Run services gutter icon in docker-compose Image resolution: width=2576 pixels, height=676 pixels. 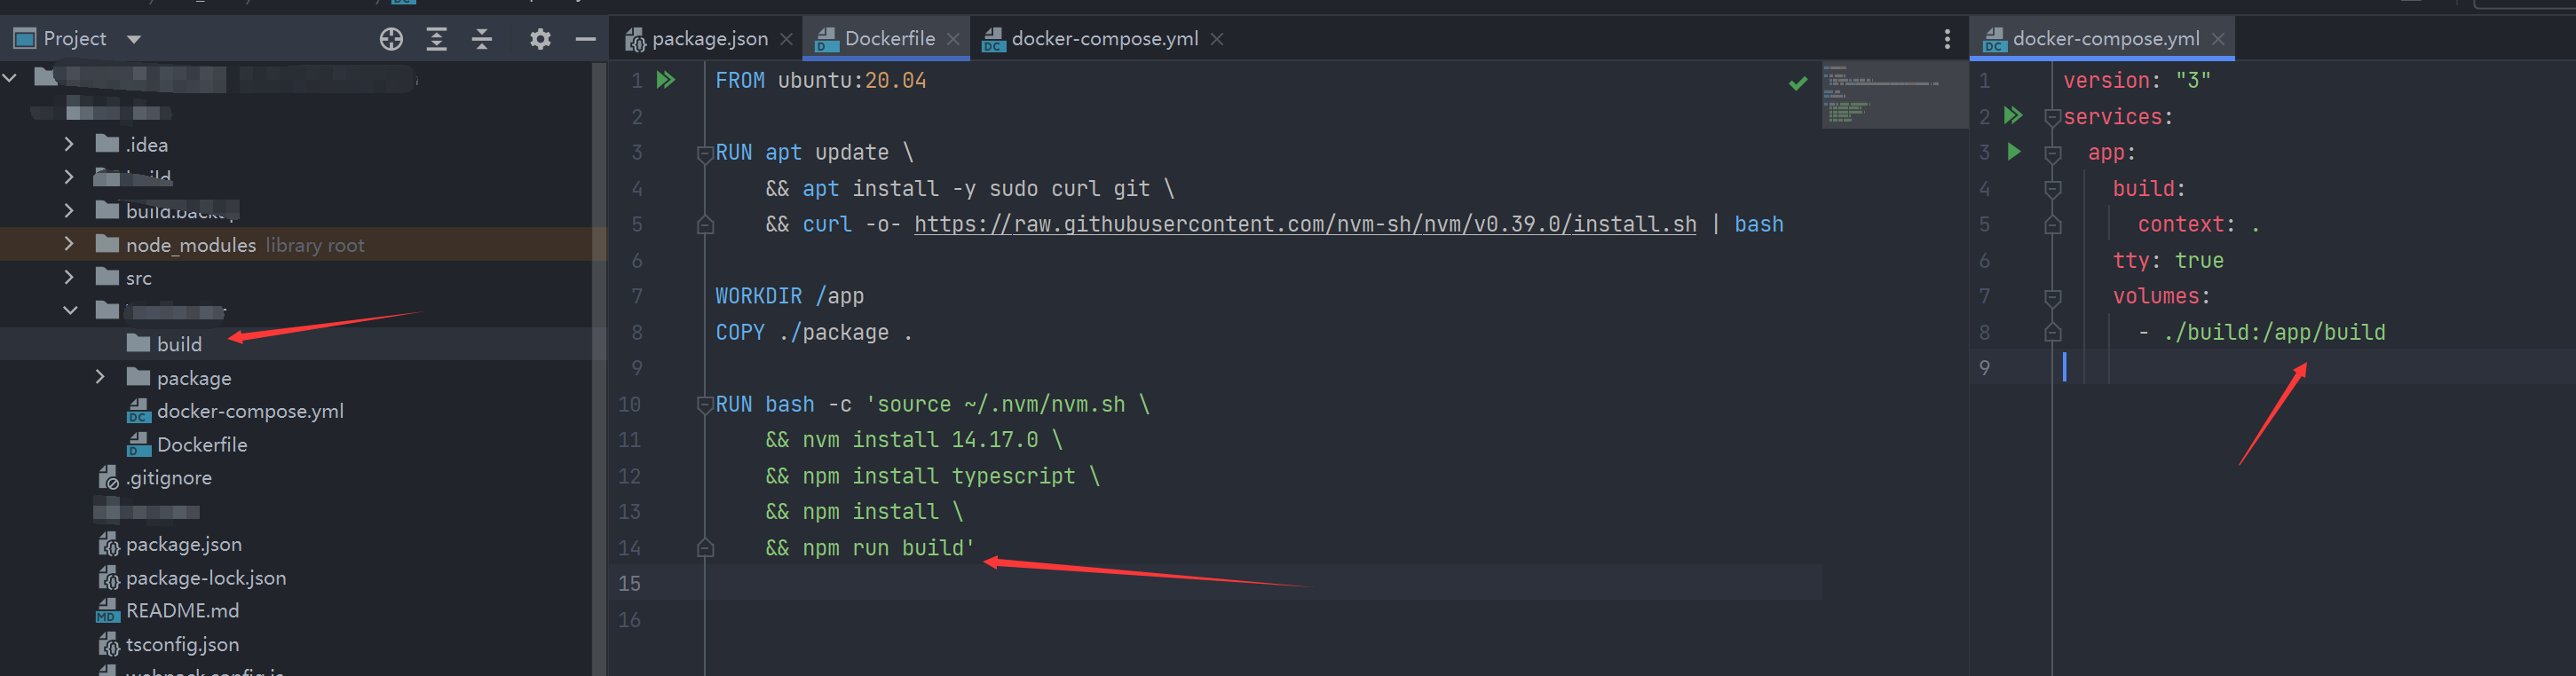pyautogui.click(x=2013, y=116)
